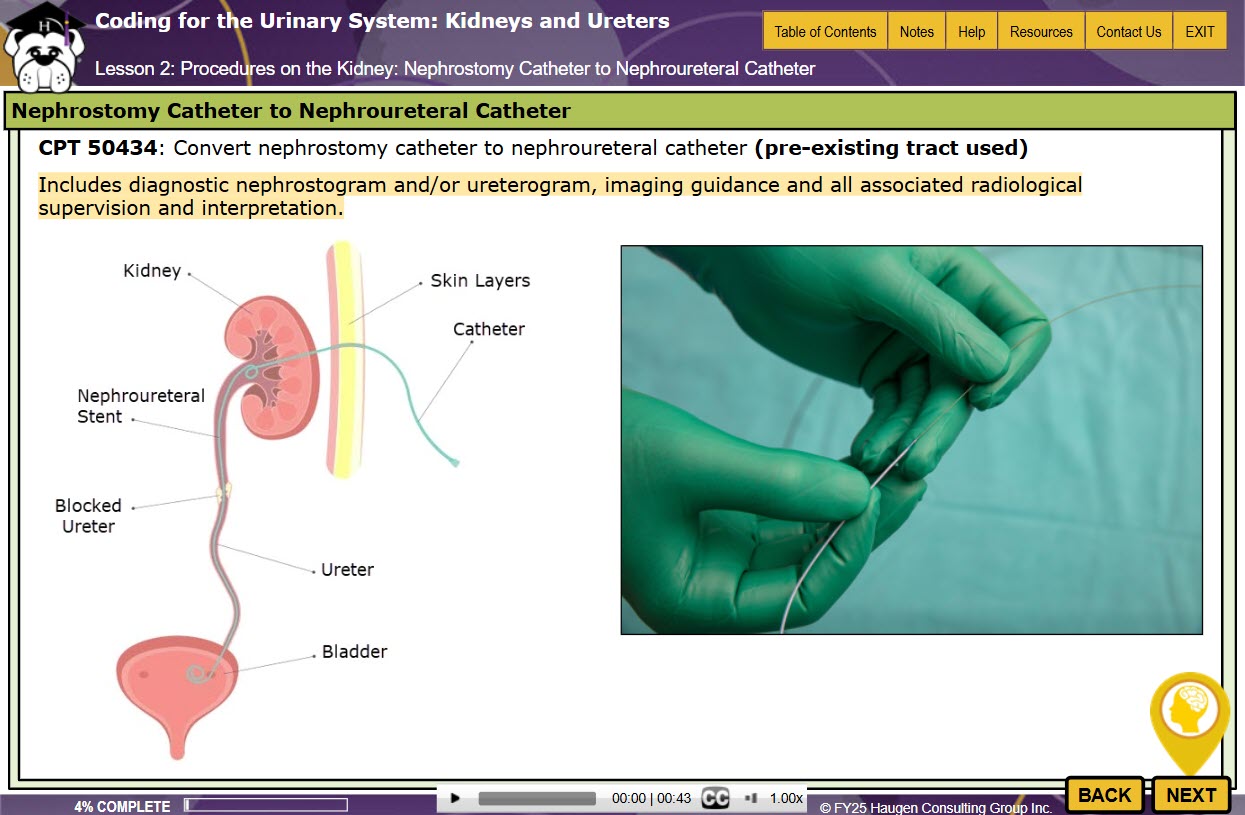Click the bladder in the diagram

[178, 680]
